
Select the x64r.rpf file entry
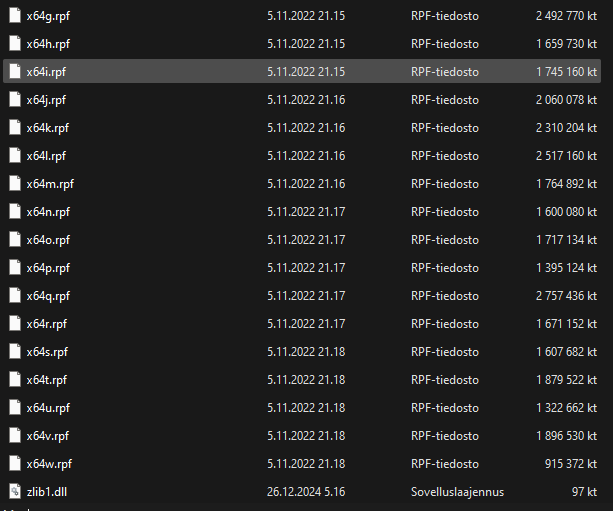(x=47, y=323)
